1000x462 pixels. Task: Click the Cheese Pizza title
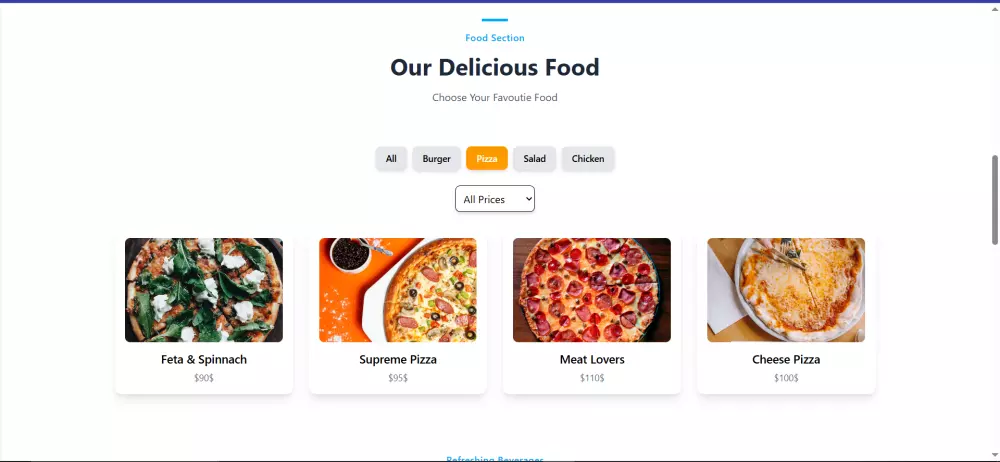[x=786, y=359]
